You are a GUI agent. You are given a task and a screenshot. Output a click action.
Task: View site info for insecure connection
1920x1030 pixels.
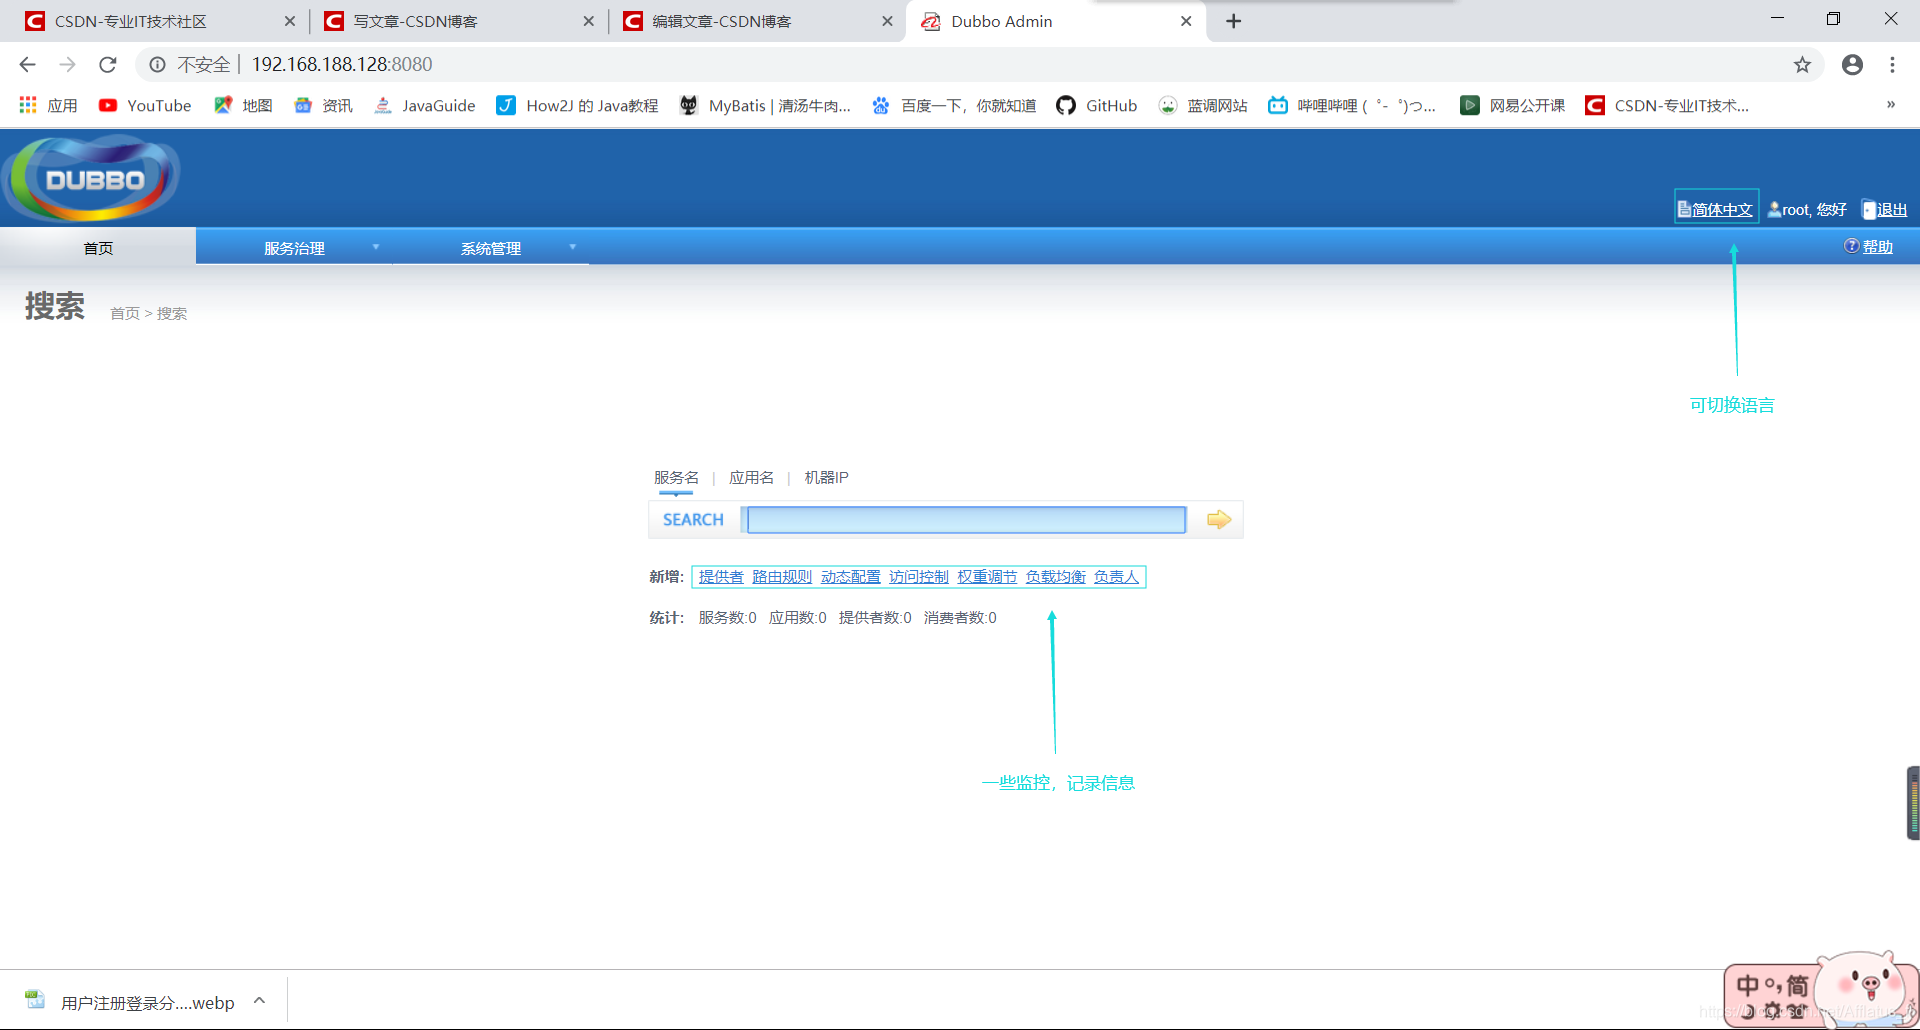[x=157, y=64]
